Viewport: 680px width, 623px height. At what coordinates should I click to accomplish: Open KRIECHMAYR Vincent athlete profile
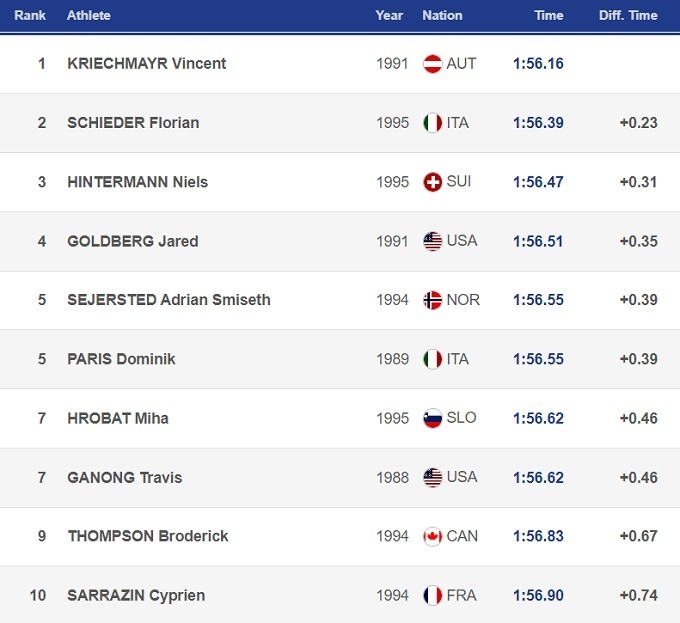146,64
